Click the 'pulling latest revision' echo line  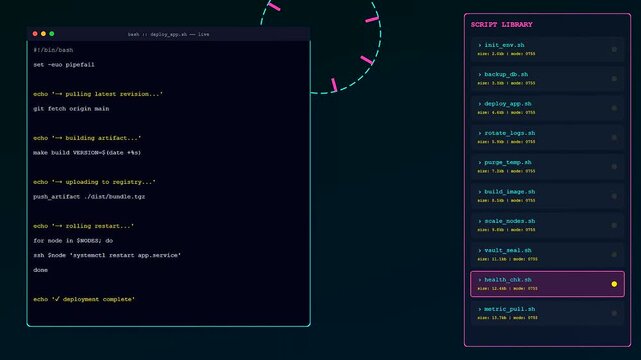(98, 94)
